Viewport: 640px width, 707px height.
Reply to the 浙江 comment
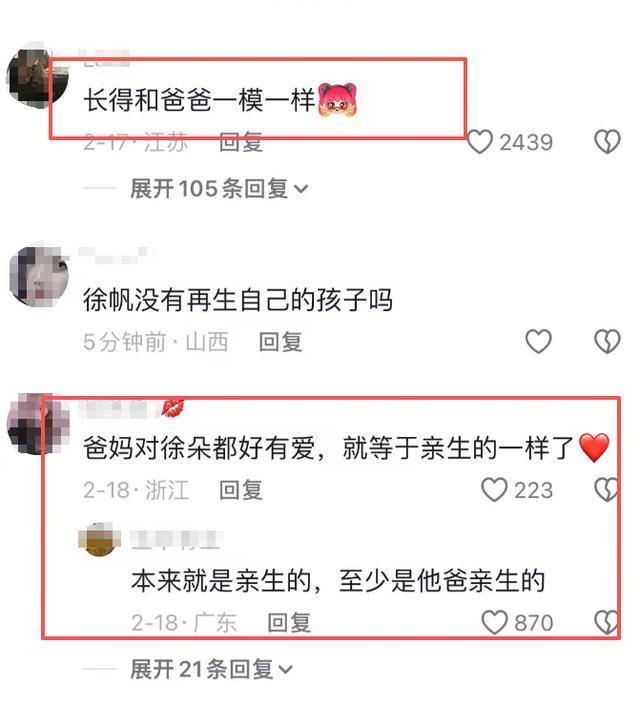pyautogui.click(x=241, y=491)
